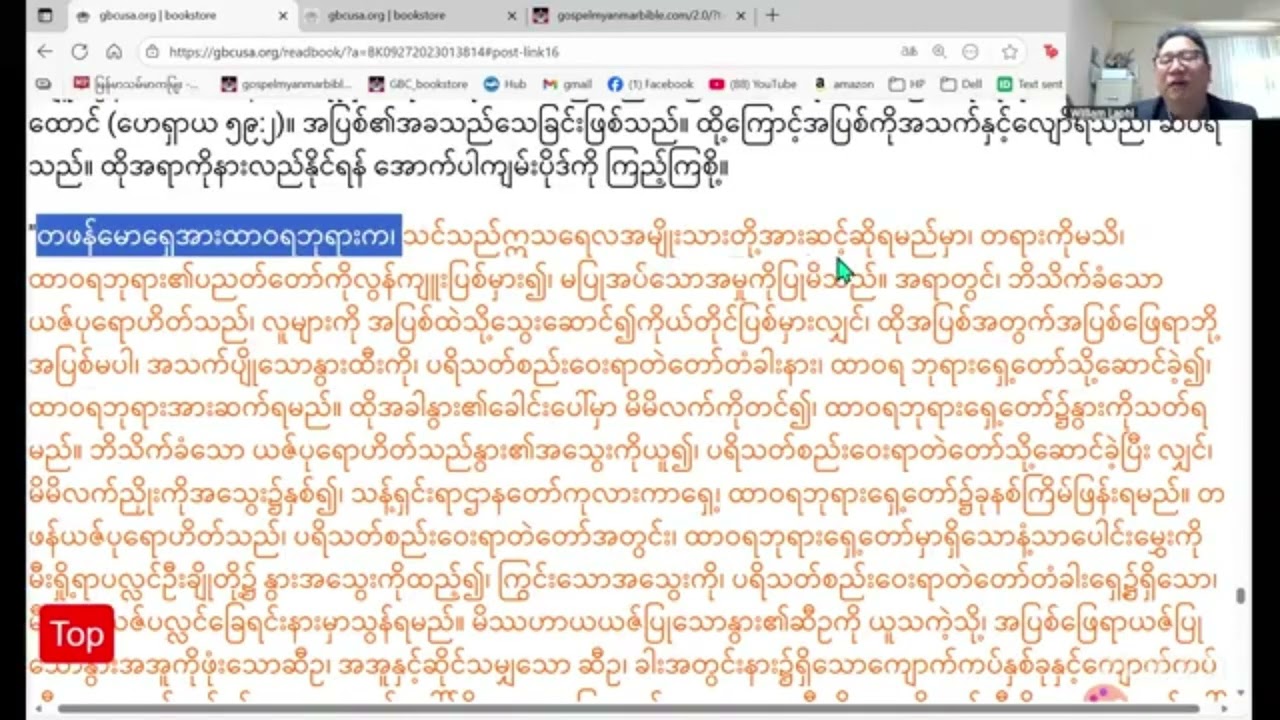Open the first bookmark bar icon
The height and width of the screenshot is (720, 1280).
pyautogui.click(x=43, y=84)
